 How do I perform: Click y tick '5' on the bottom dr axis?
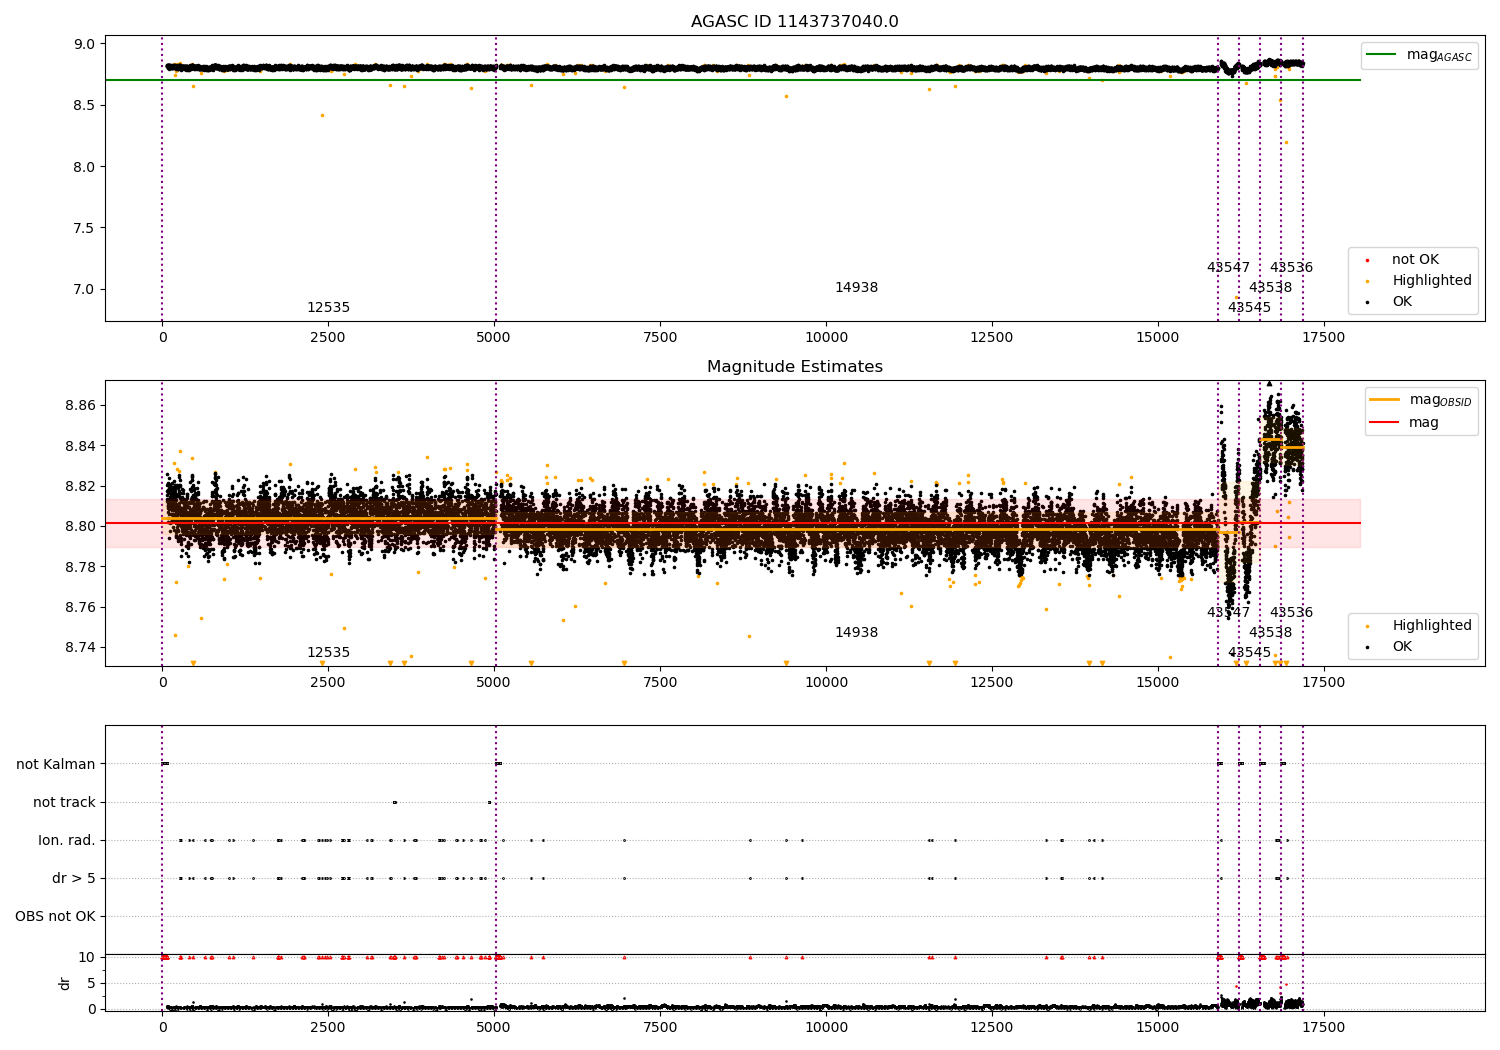tap(91, 984)
